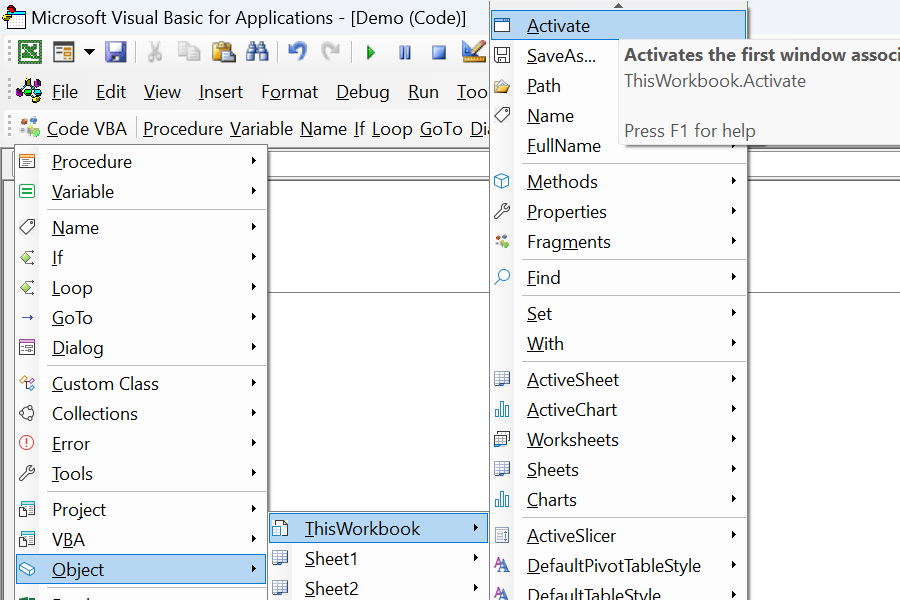Screen dimensions: 900x600
Task: Click Name in the Code VBA toolbar
Action: point(324,129)
